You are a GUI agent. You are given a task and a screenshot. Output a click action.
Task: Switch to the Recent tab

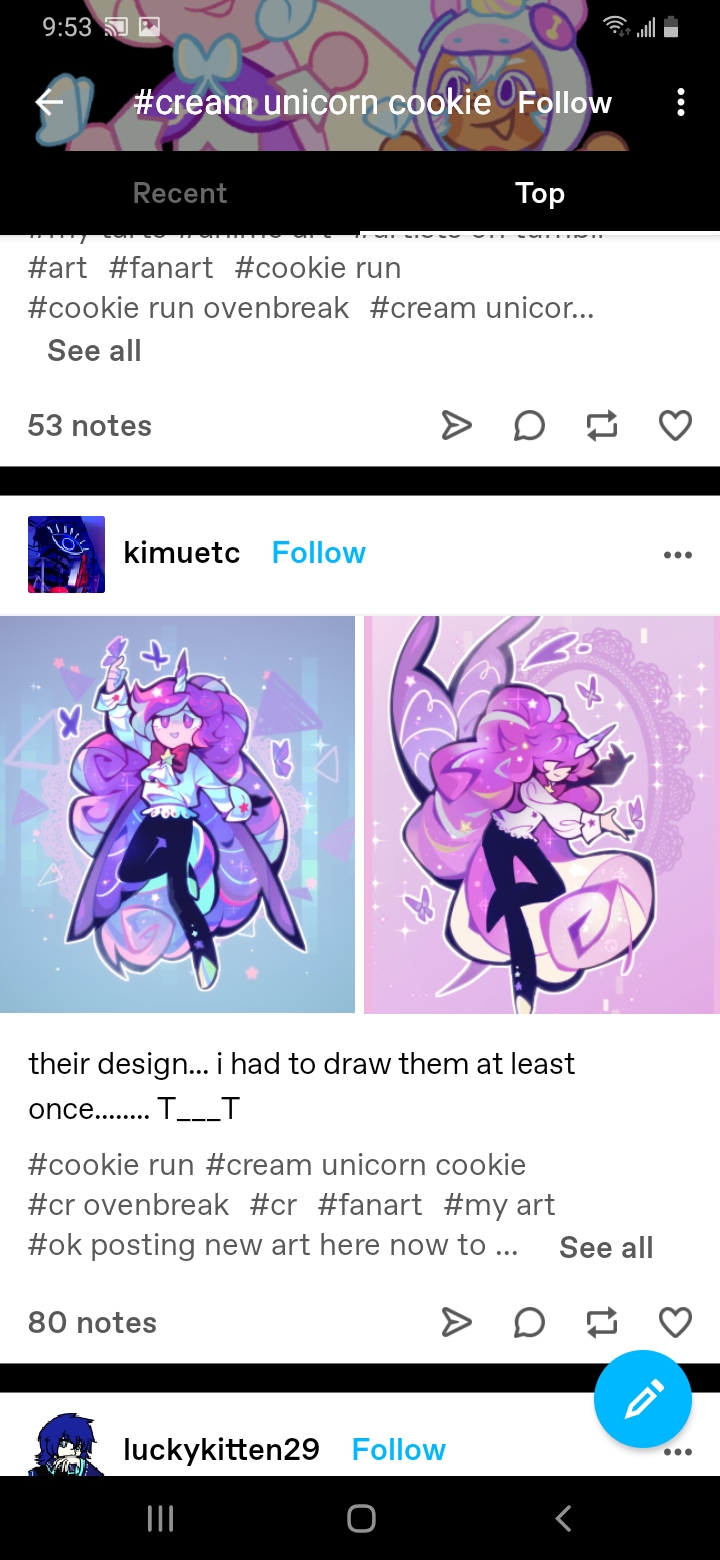pyautogui.click(x=180, y=193)
